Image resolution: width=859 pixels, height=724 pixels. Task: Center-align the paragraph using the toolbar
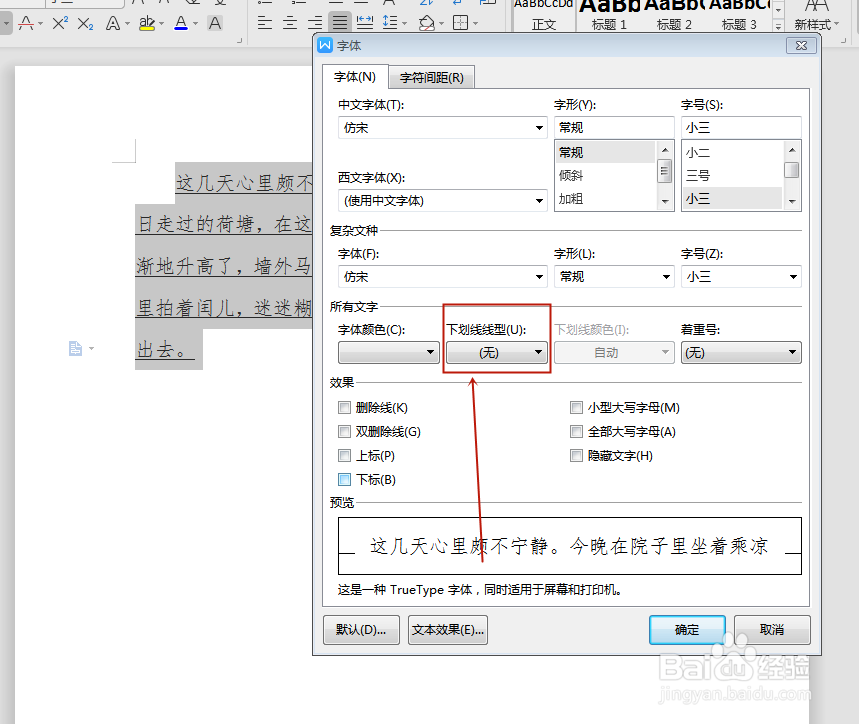[289, 22]
